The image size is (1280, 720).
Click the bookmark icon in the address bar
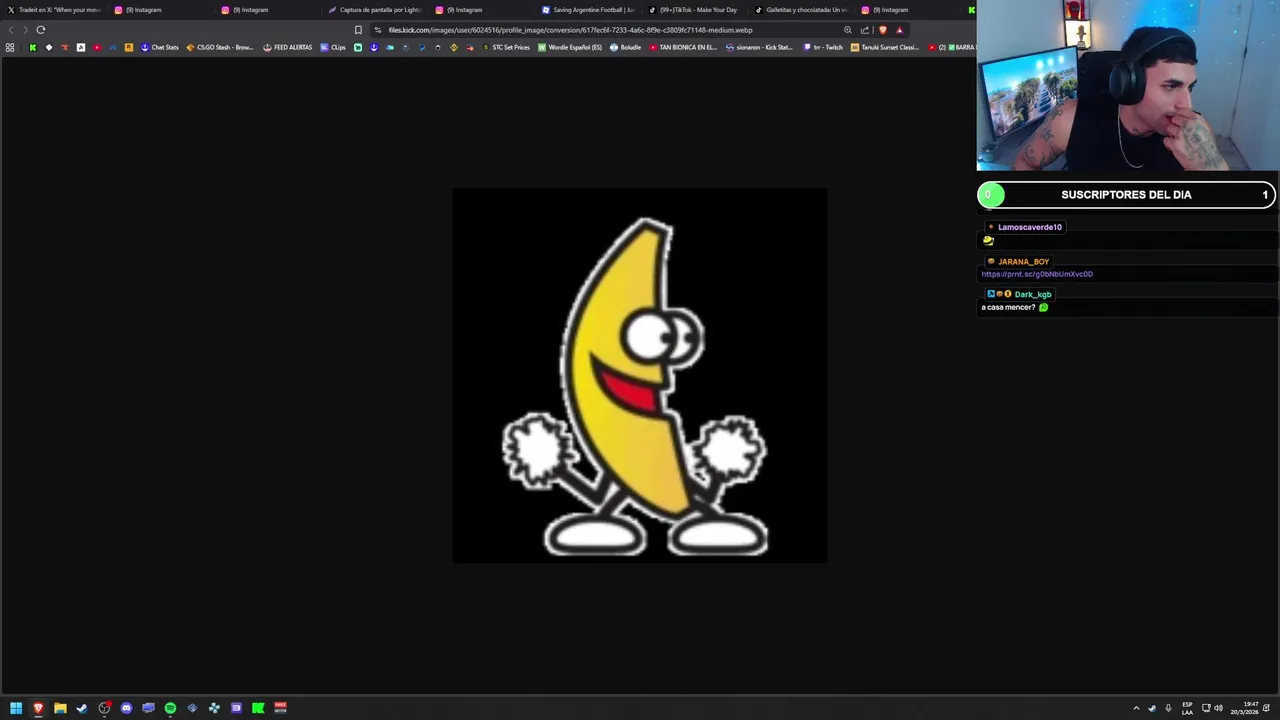(x=358, y=30)
